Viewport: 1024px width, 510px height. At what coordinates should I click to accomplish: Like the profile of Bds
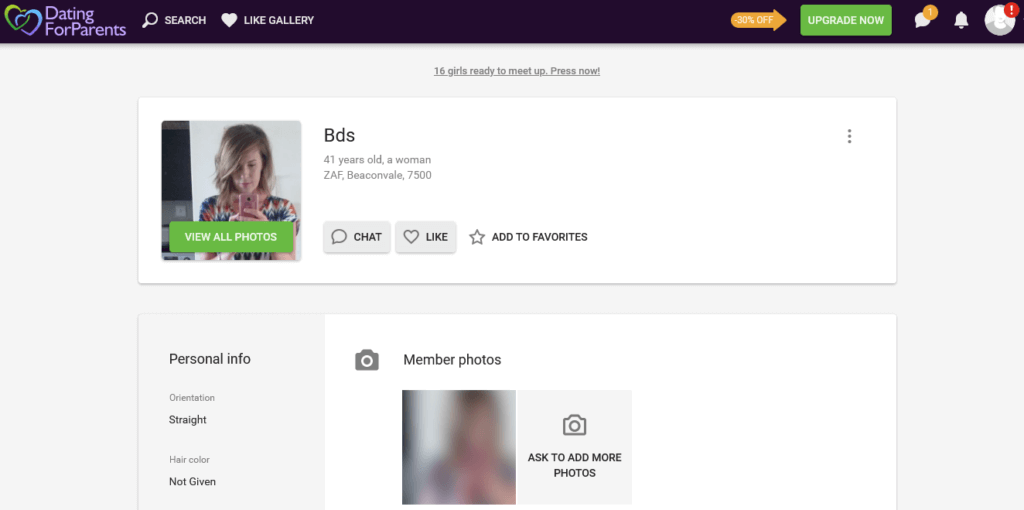click(x=426, y=237)
